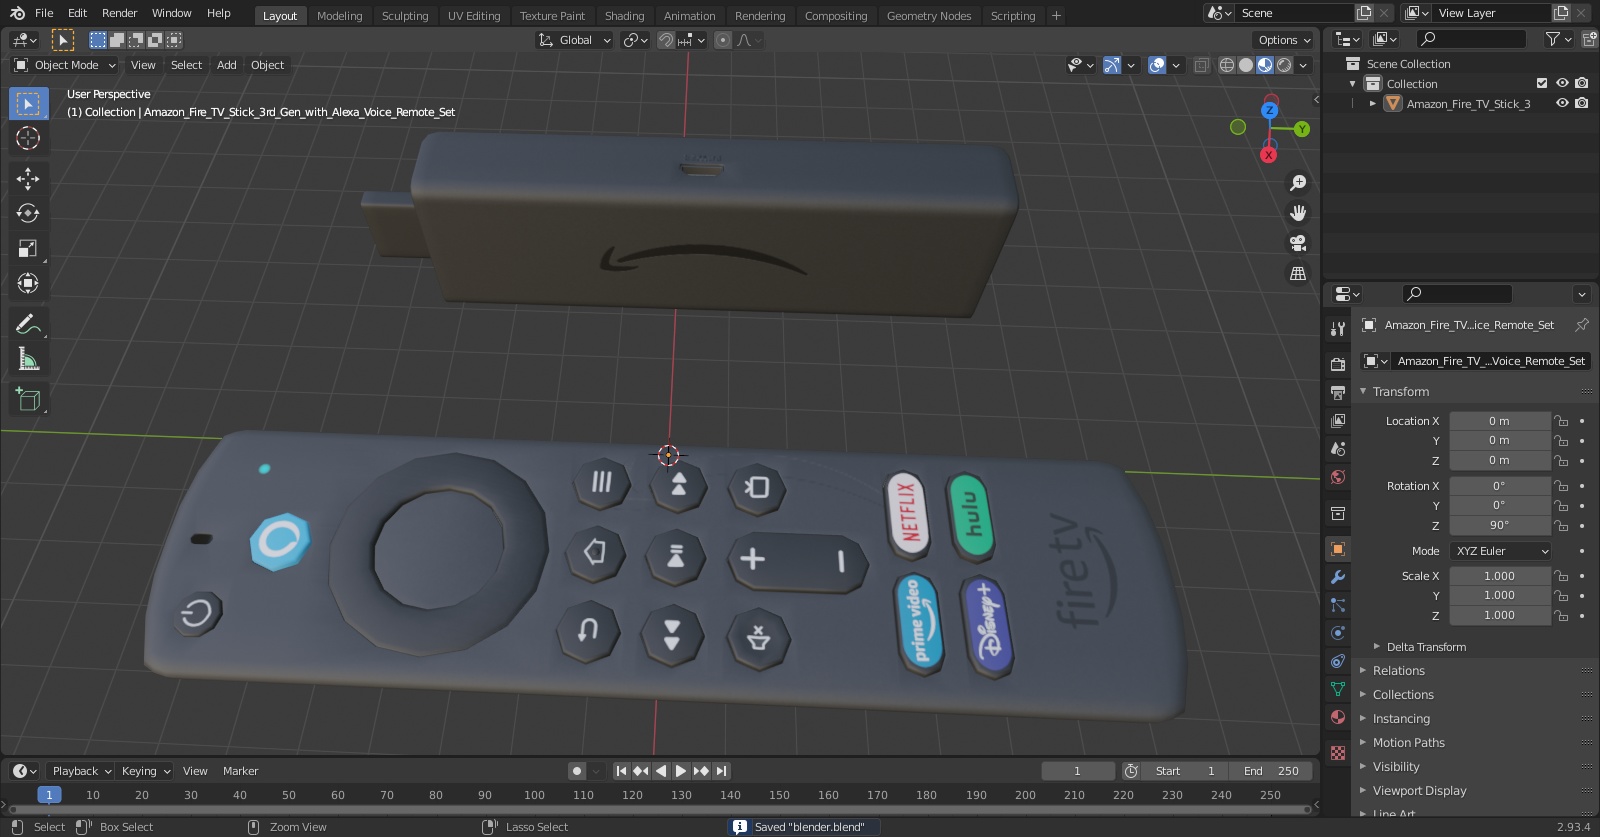Switch to Geometry Nodes workspace tab
The width and height of the screenshot is (1600, 837).
(928, 15)
